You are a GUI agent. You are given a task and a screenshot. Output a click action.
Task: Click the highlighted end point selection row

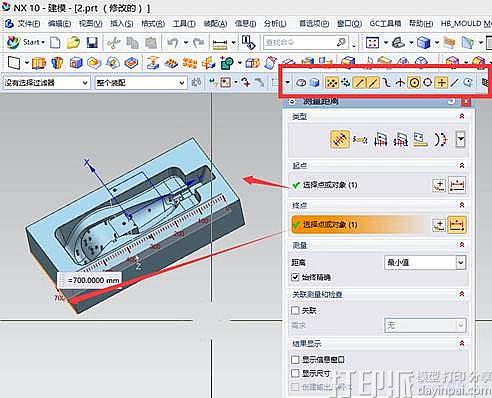click(360, 225)
